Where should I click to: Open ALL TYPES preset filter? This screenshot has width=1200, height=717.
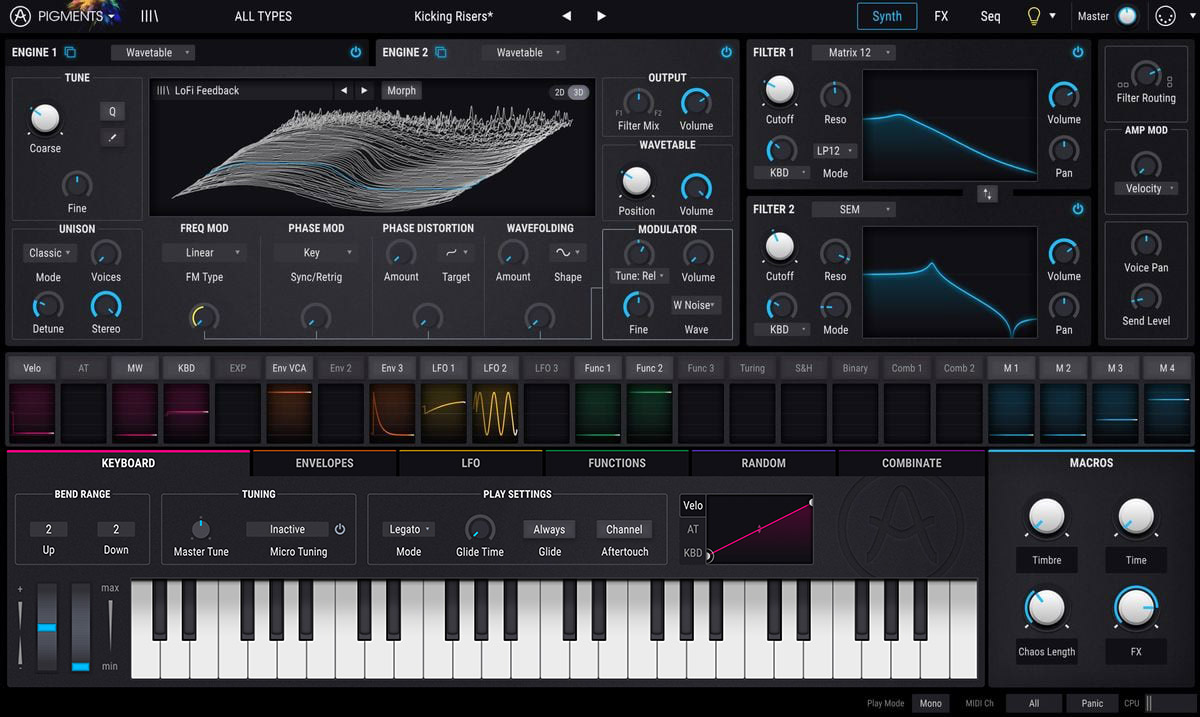[x=263, y=16]
